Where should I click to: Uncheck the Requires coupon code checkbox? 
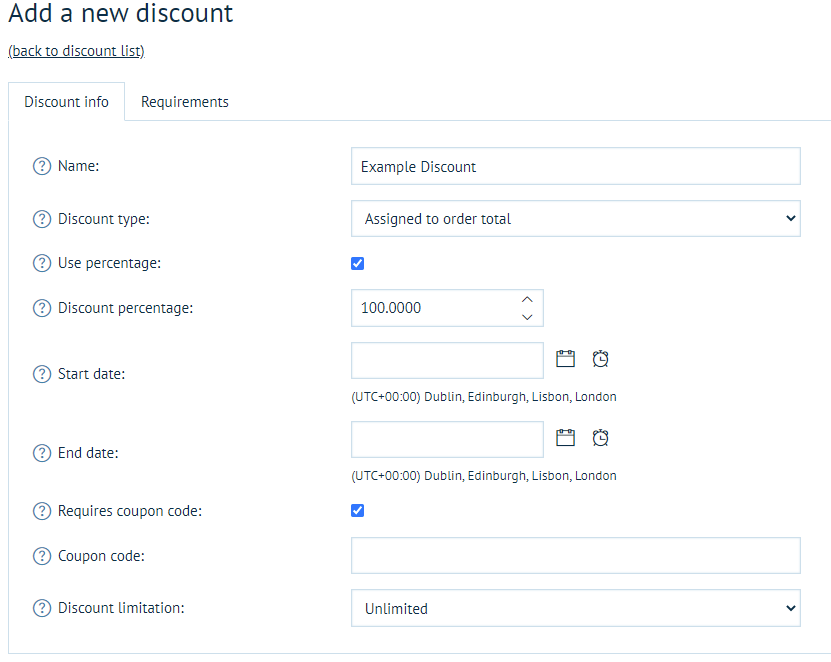click(x=358, y=511)
